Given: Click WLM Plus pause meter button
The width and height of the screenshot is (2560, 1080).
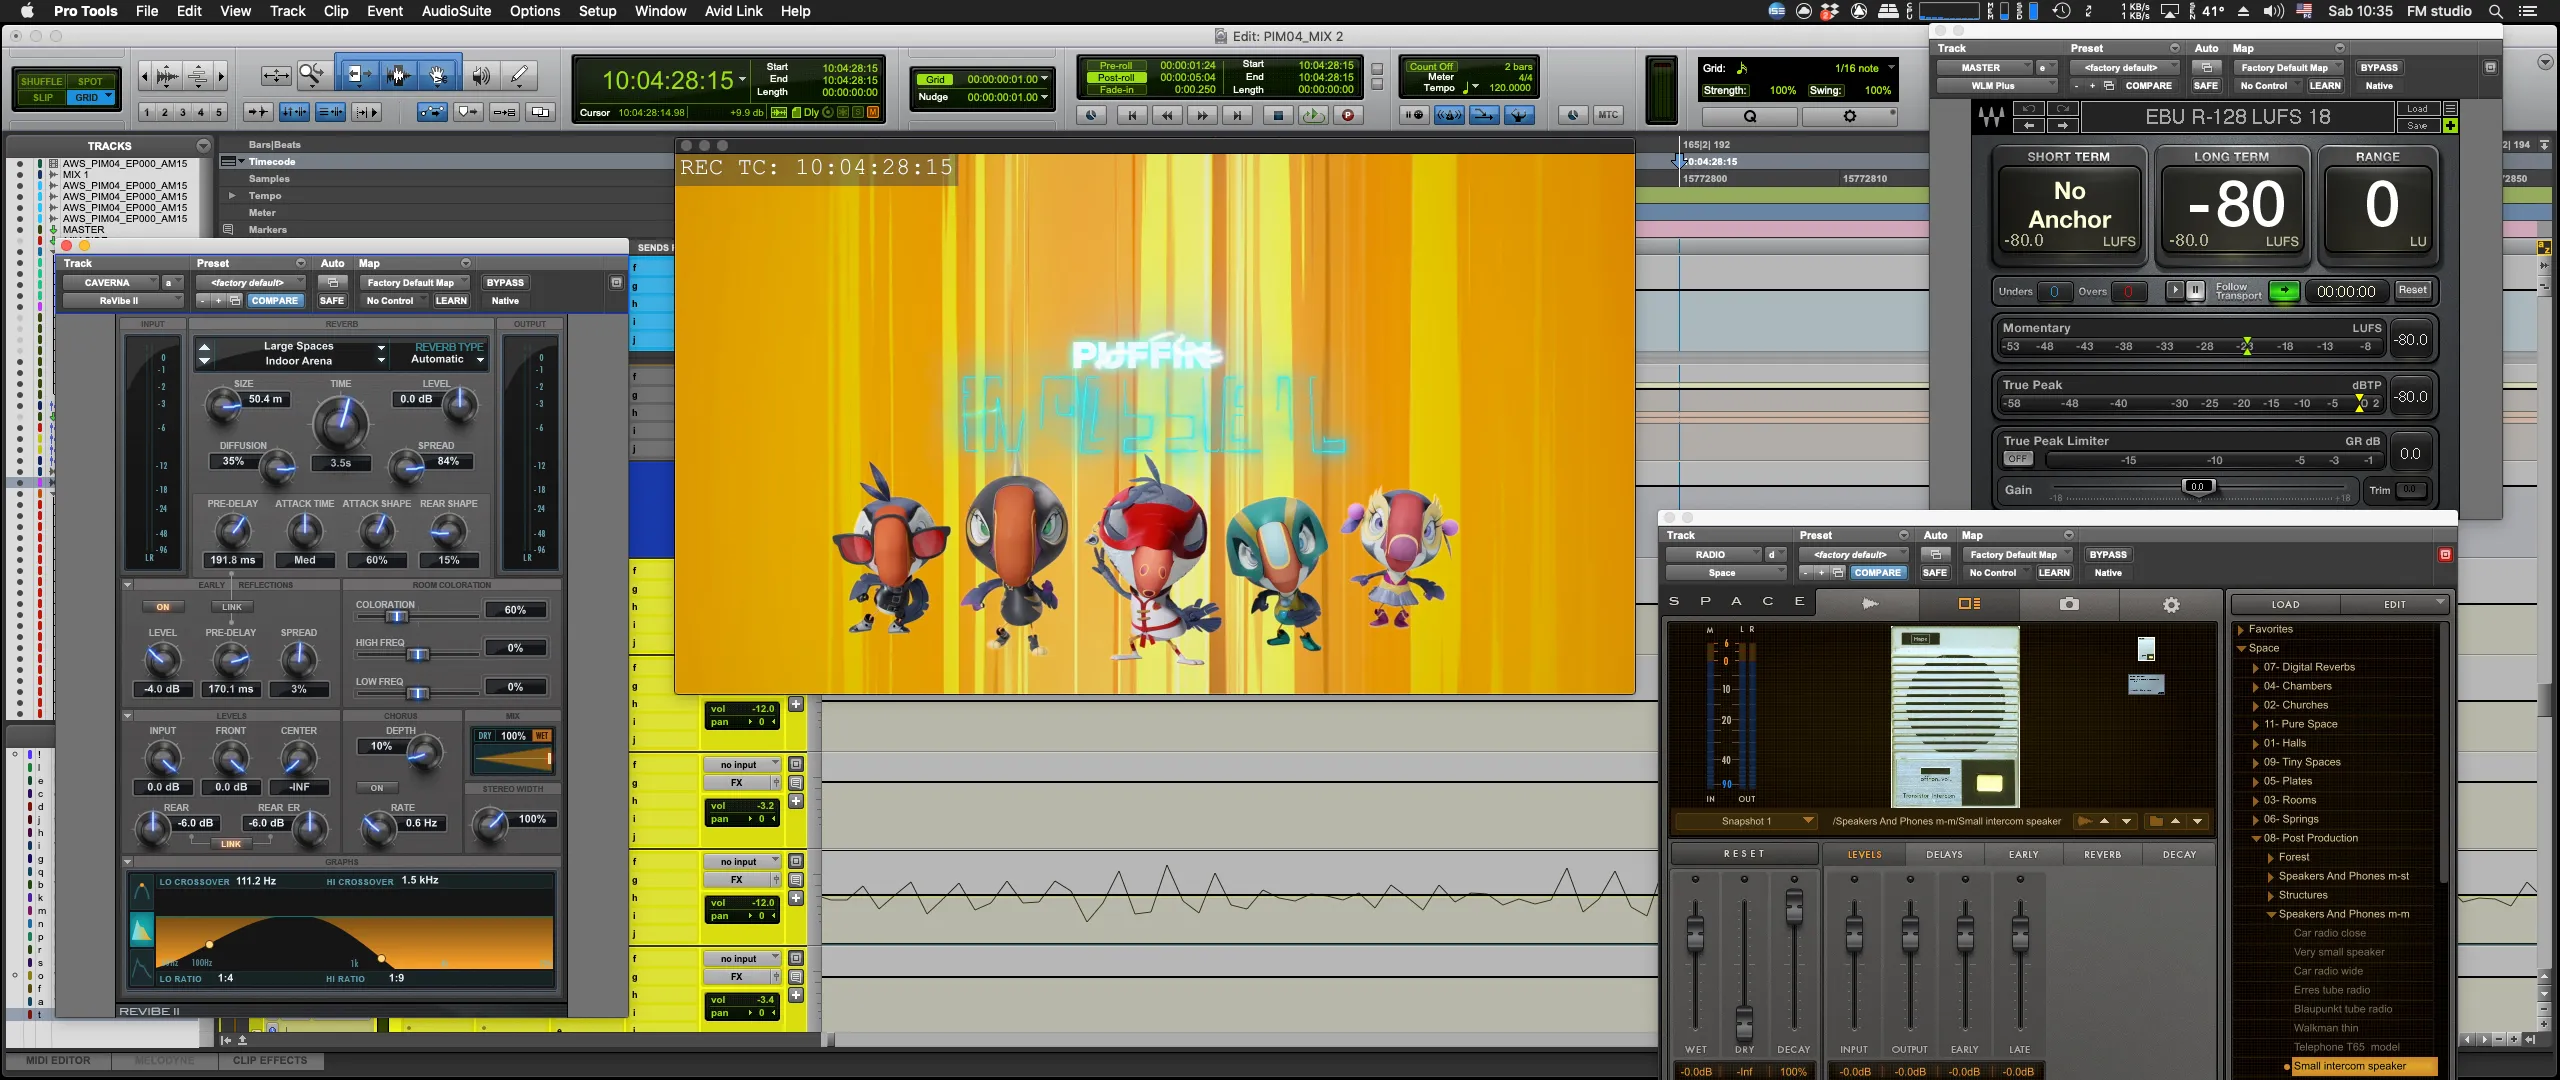Looking at the screenshot, I should pyautogui.click(x=2195, y=291).
